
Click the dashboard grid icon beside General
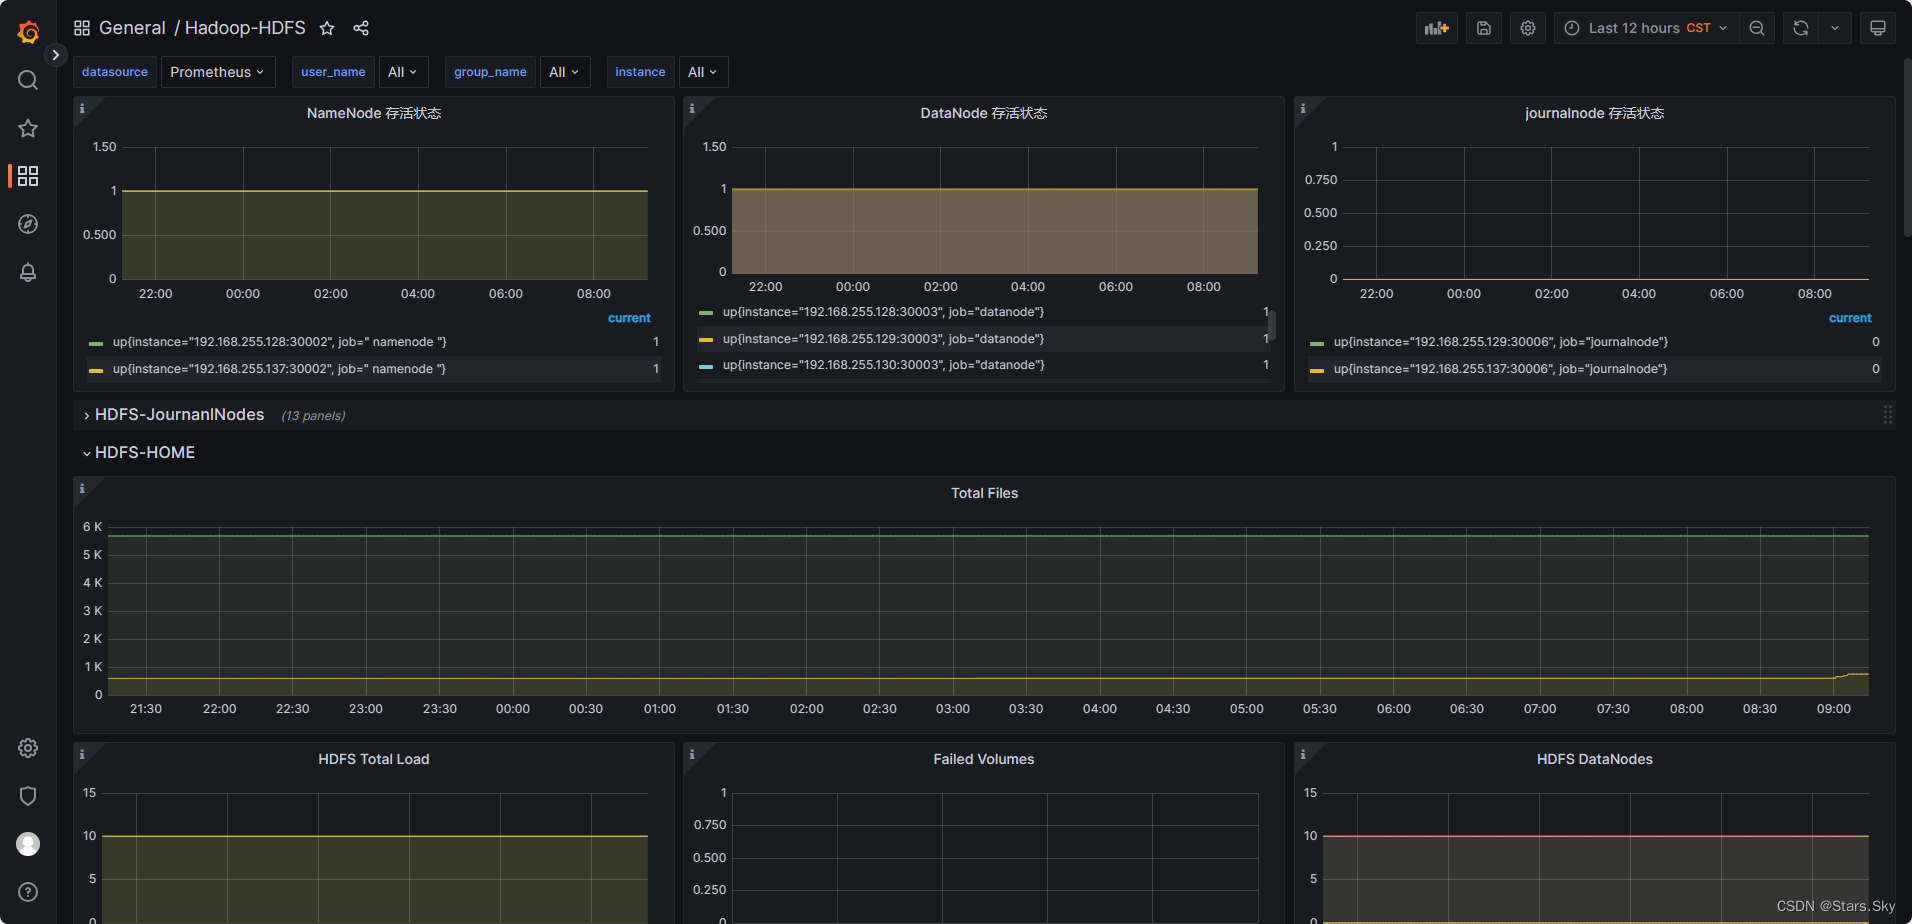coord(82,28)
